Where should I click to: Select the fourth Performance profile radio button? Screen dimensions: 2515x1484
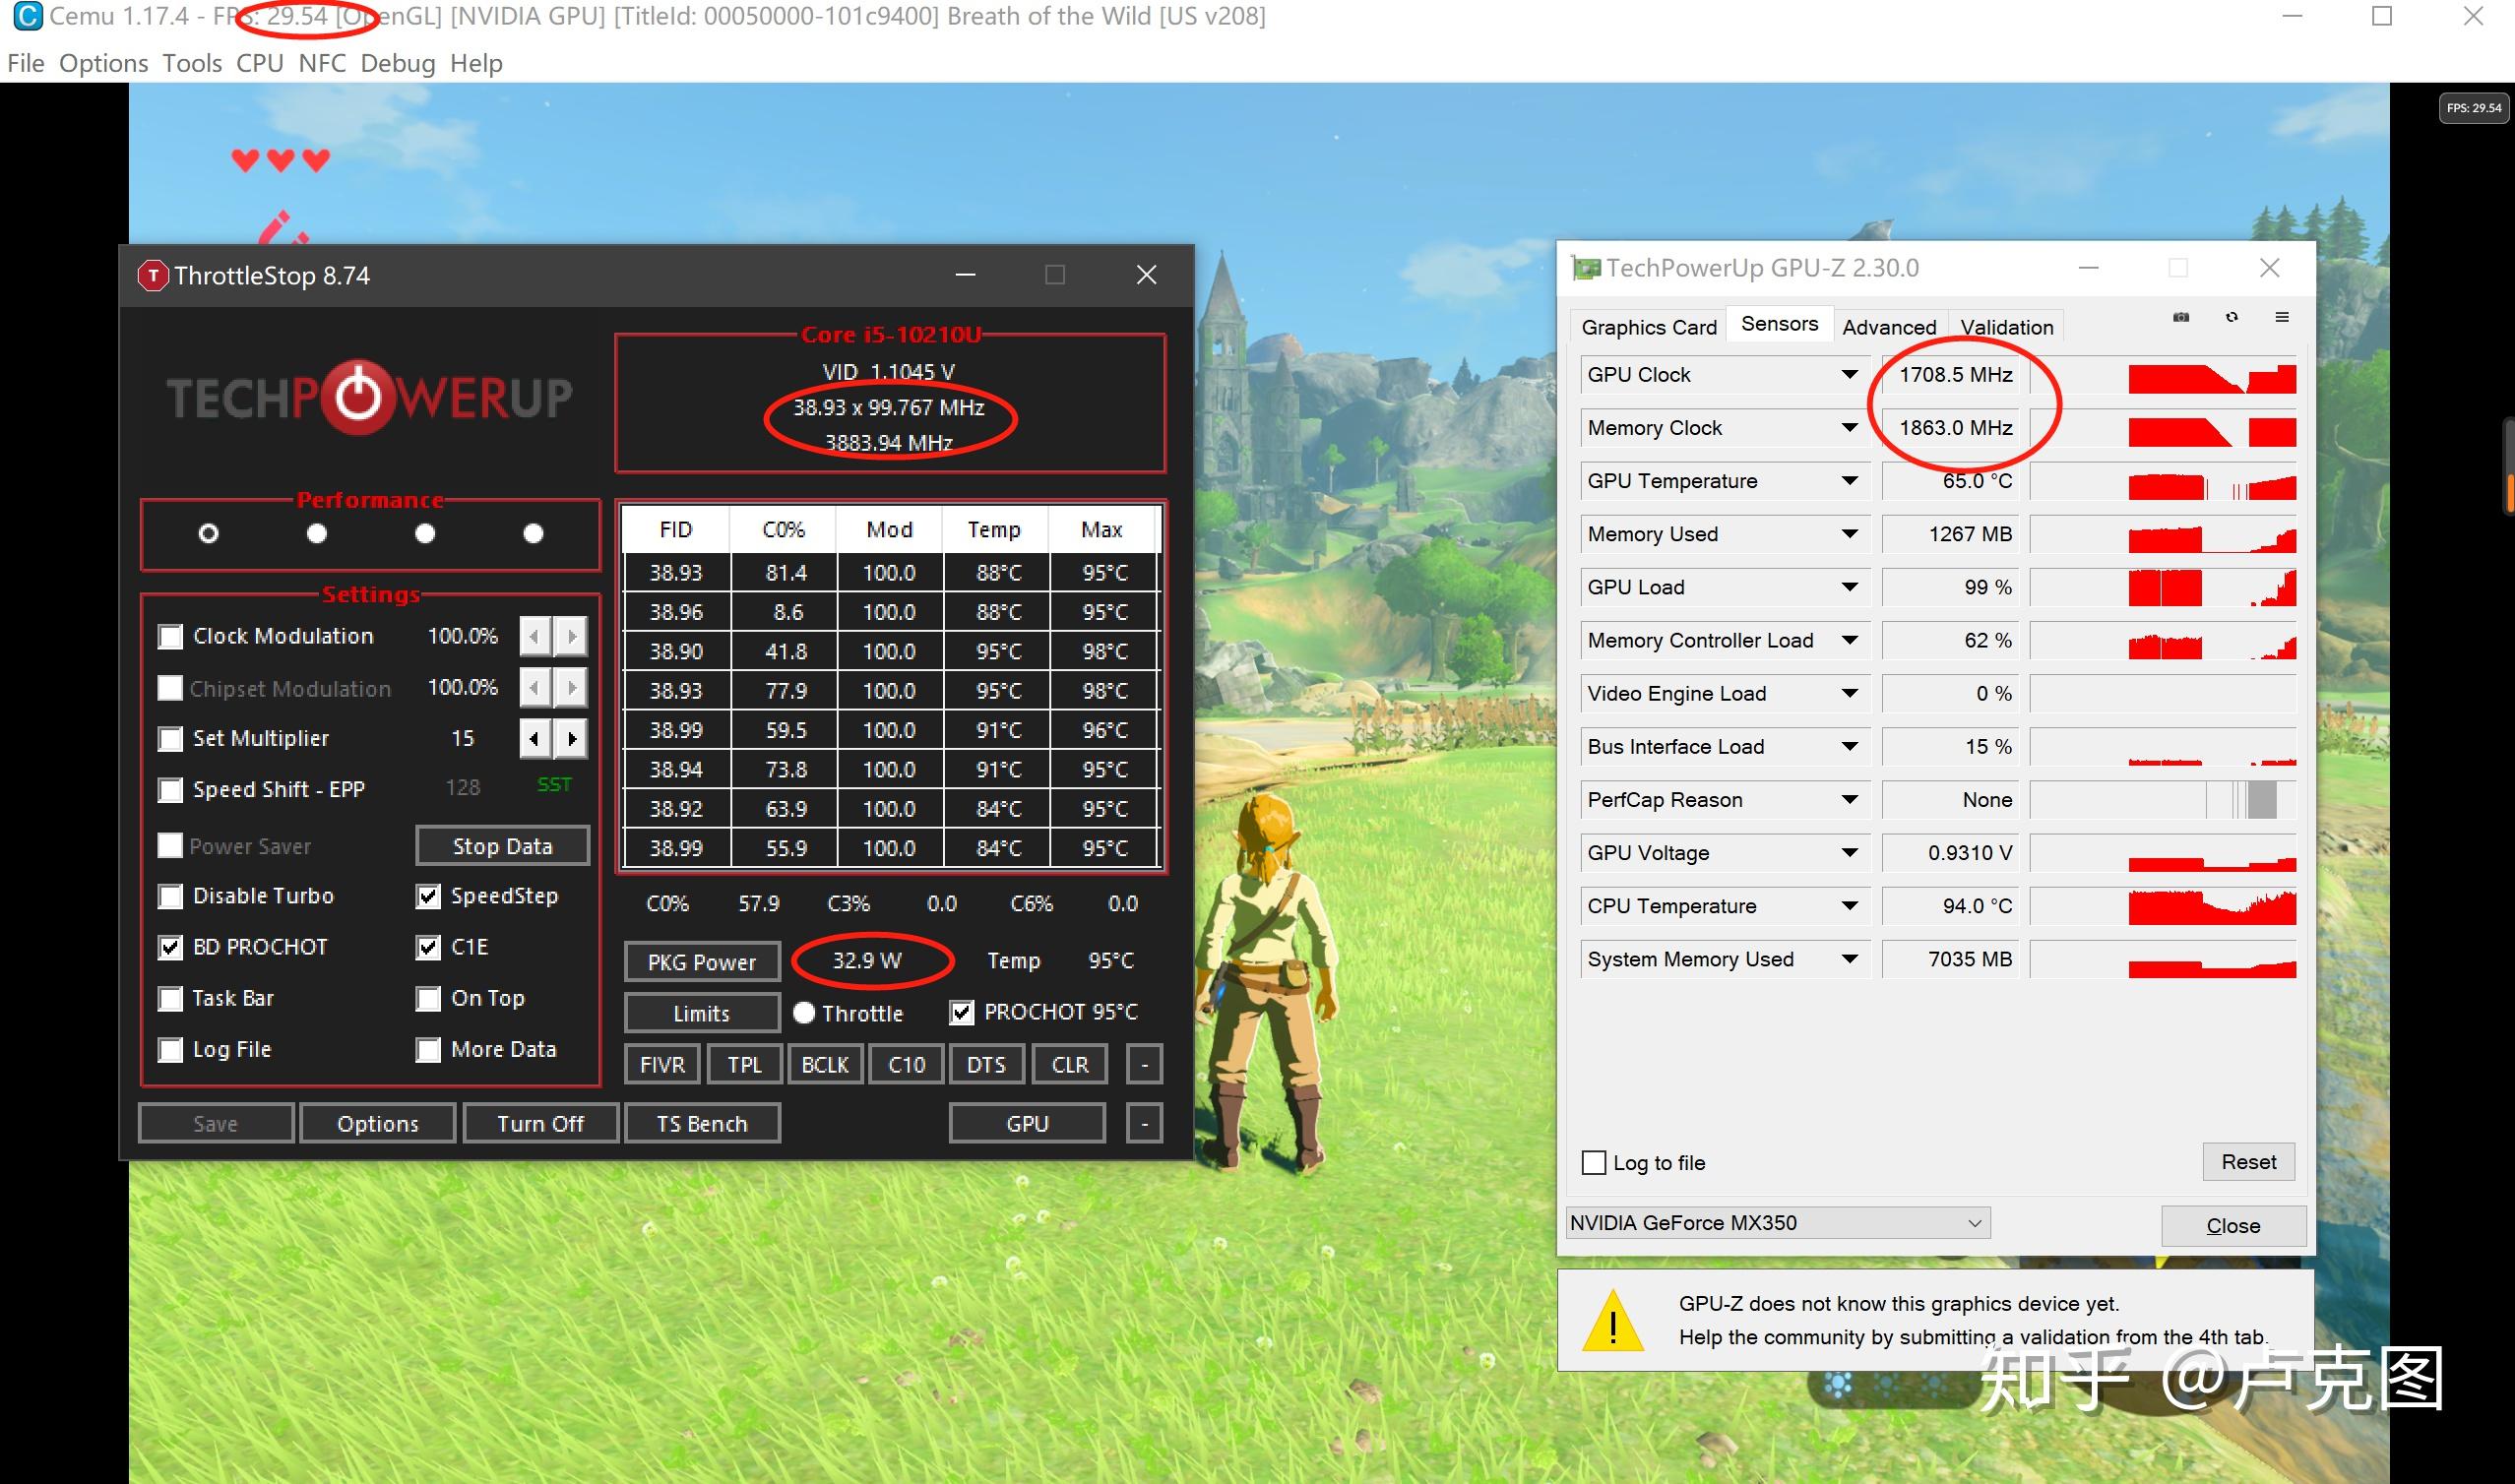(x=533, y=533)
